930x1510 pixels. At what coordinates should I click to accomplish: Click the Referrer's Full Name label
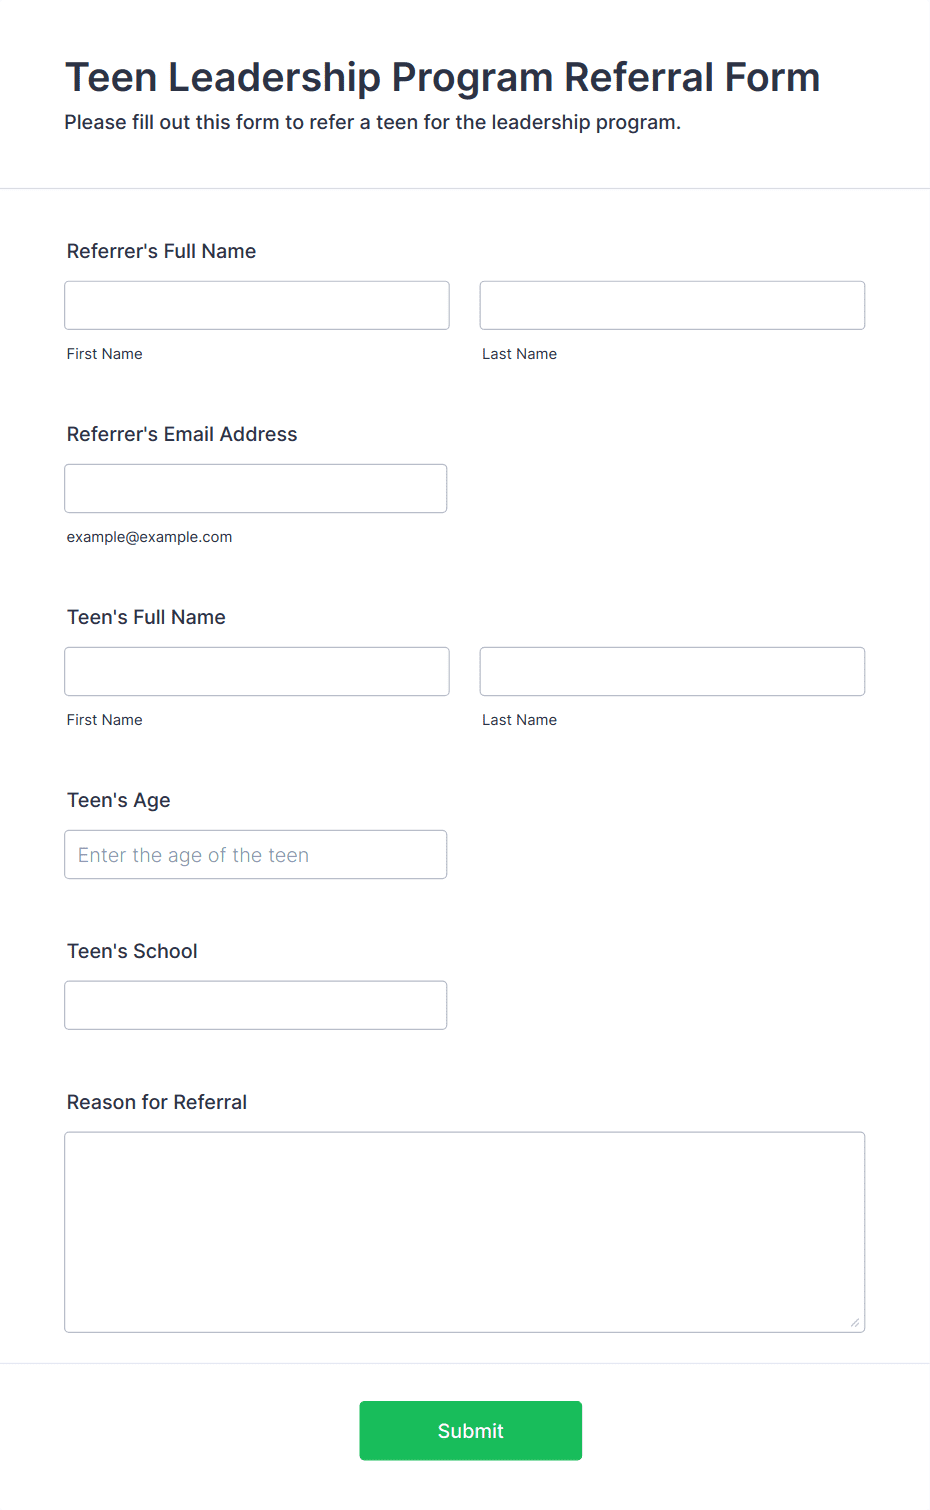[161, 251]
